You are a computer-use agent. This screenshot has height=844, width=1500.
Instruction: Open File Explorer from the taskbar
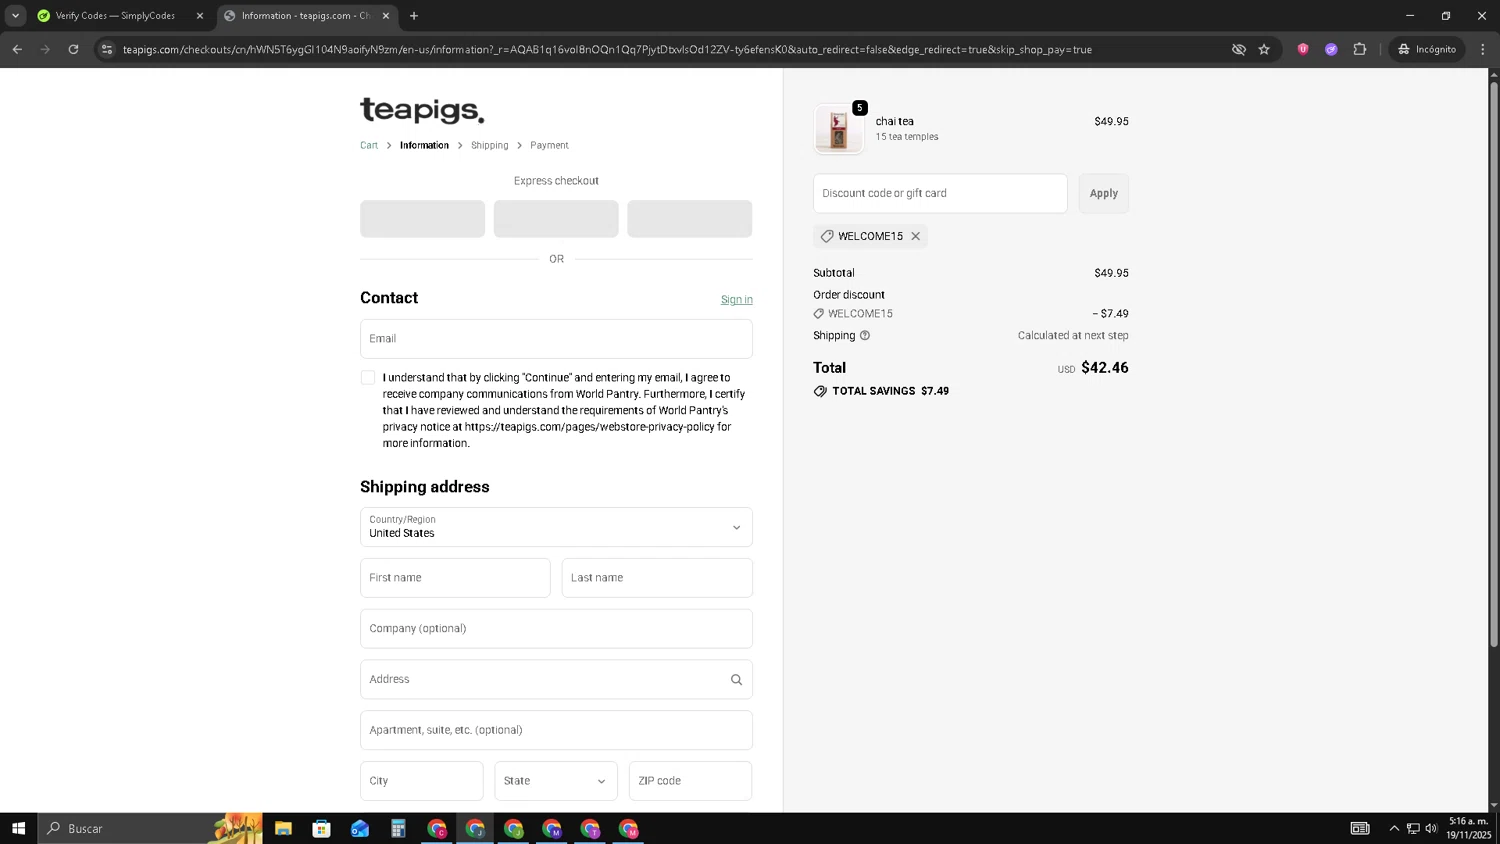[x=283, y=828]
